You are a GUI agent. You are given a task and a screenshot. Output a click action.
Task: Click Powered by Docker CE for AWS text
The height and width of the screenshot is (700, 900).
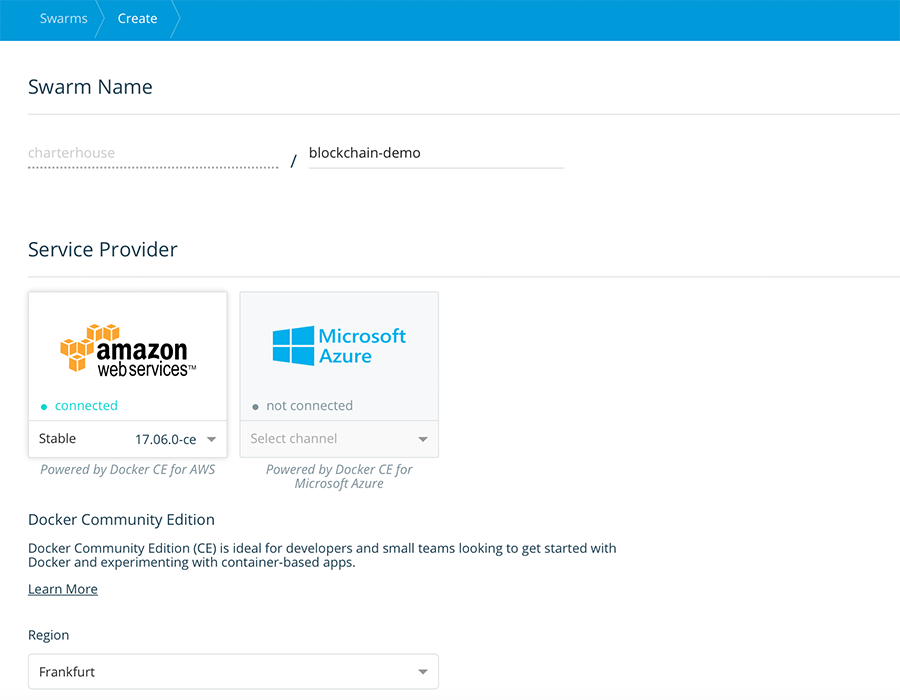127,469
